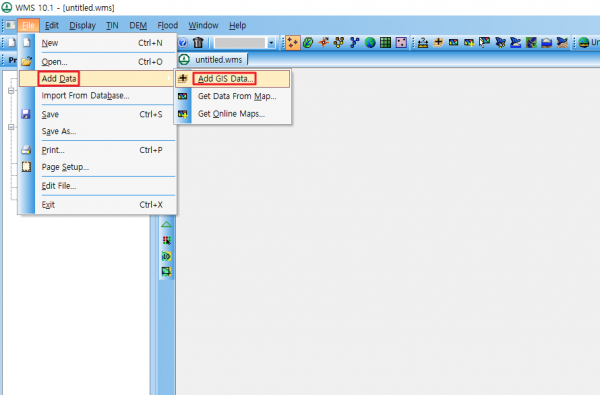Open the Display menu
This screenshot has width=600, height=395.
click(x=82, y=26)
